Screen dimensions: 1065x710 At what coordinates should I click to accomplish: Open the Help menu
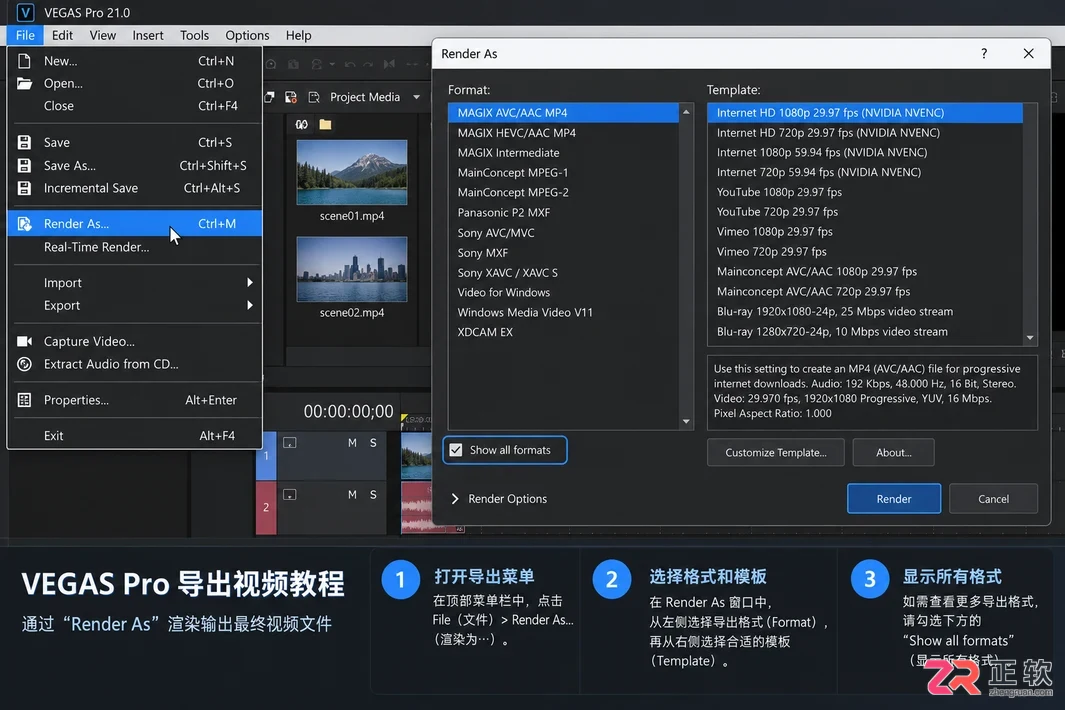pyautogui.click(x=298, y=35)
